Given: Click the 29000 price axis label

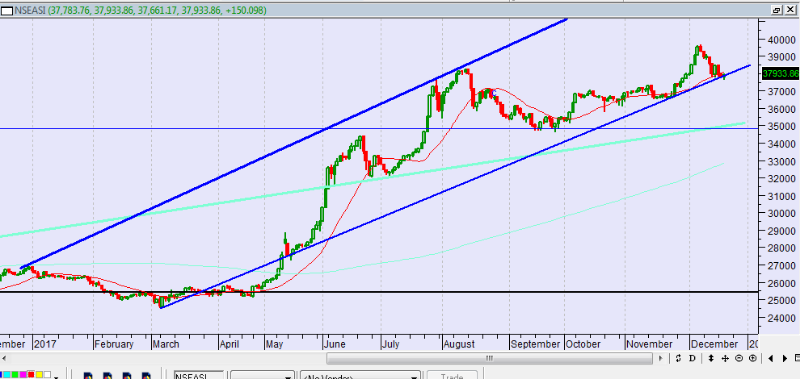Looking at the screenshot, I should 783,231.
